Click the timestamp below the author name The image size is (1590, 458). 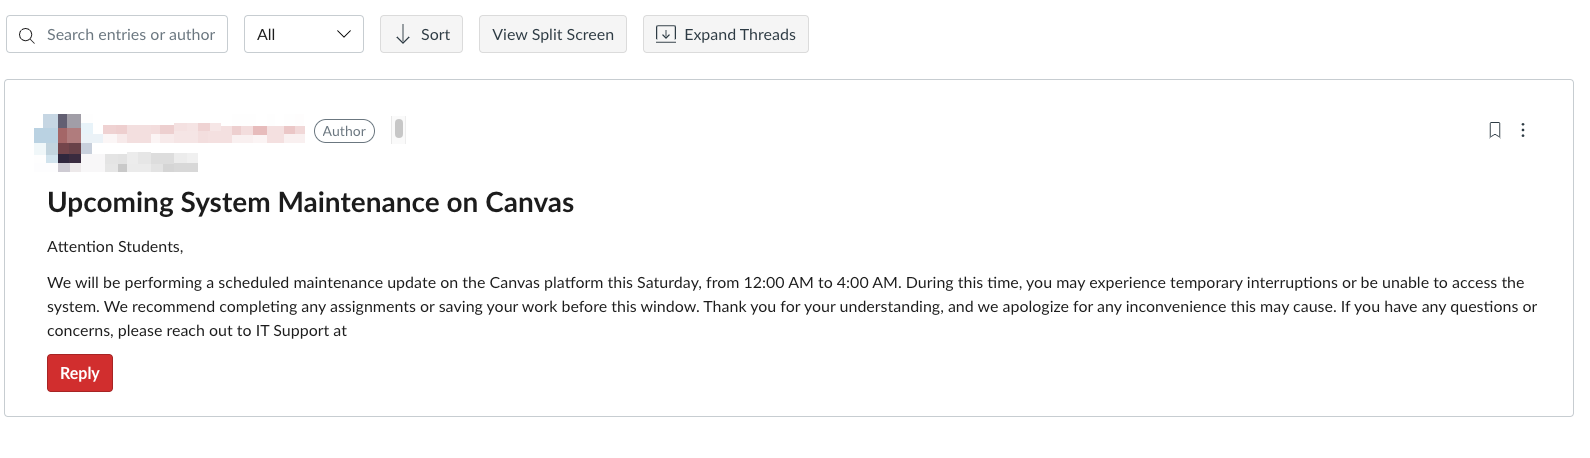point(151,162)
